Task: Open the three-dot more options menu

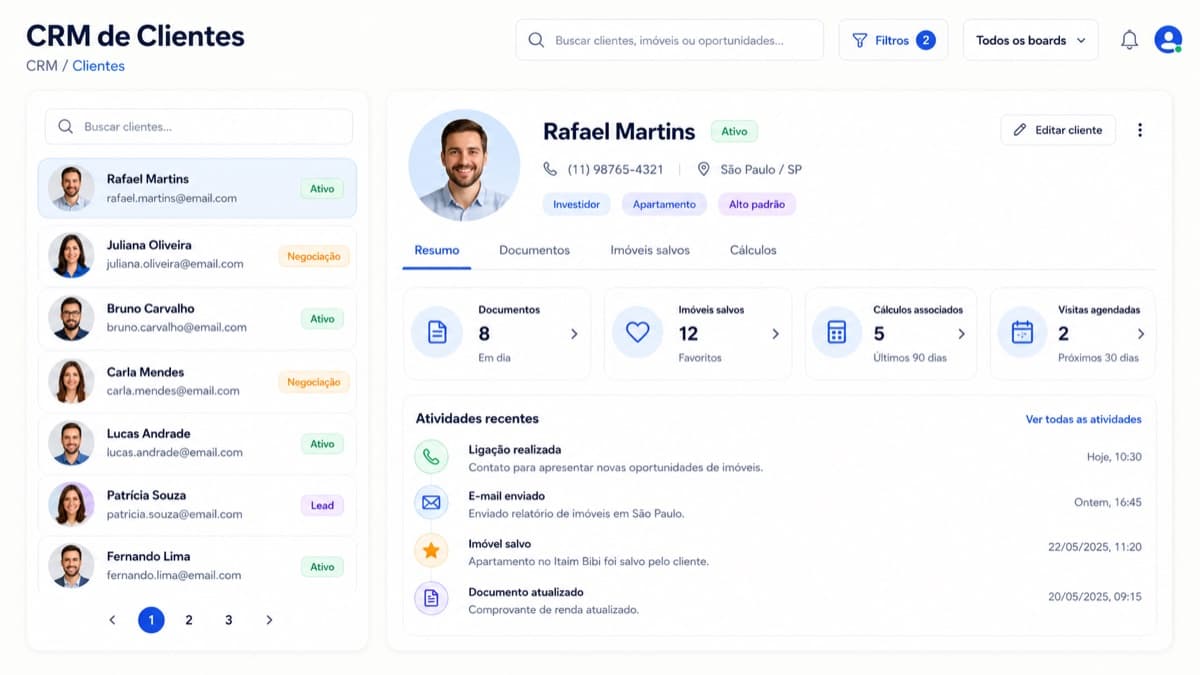Action: pos(1140,130)
